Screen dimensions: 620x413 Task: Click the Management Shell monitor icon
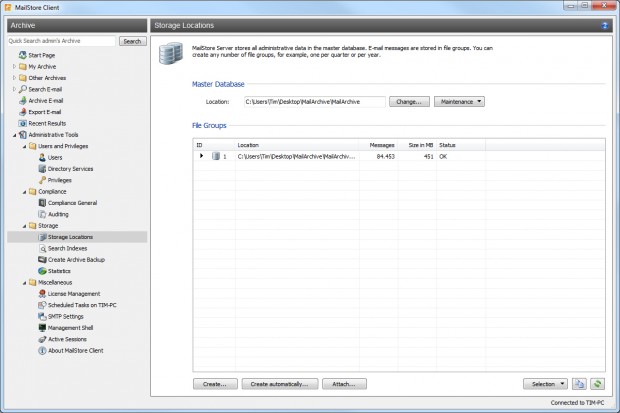[x=42, y=328]
